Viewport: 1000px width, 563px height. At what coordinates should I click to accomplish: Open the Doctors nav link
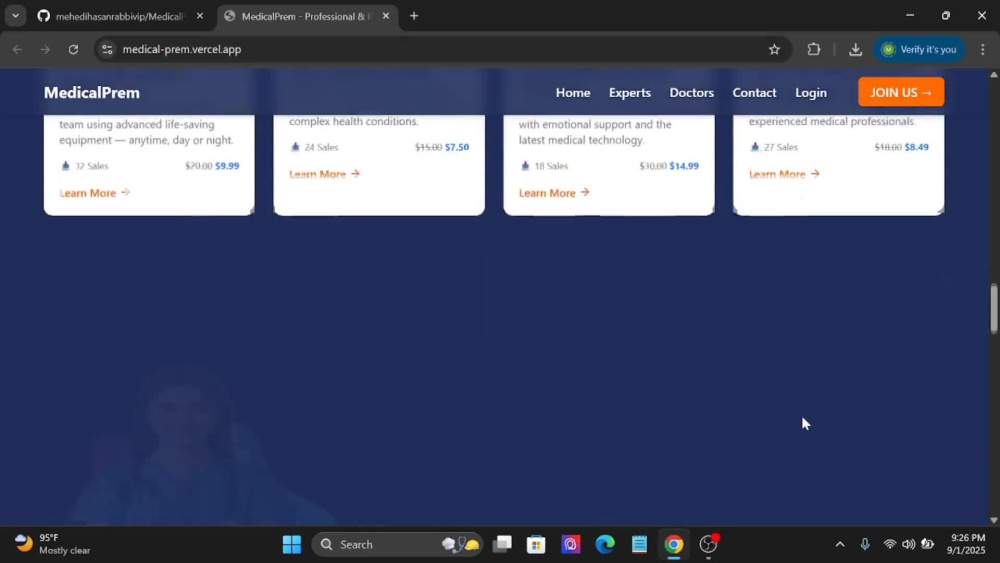pyautogui.click(x=691, y=92)
